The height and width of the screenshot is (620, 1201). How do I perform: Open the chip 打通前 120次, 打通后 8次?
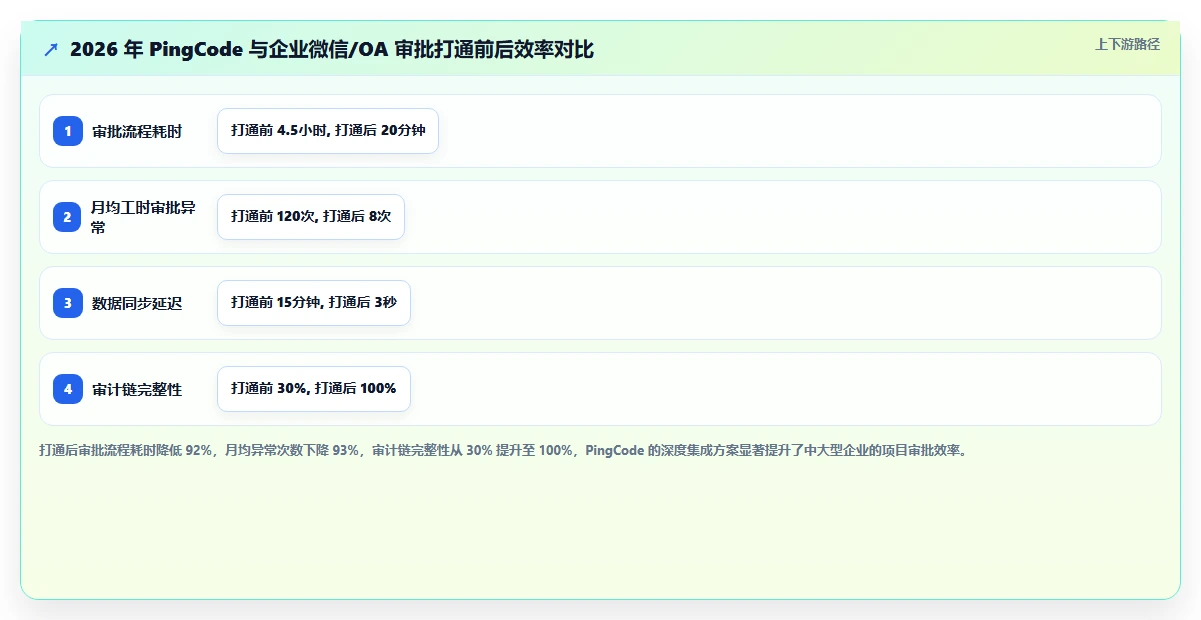[311, 217]
